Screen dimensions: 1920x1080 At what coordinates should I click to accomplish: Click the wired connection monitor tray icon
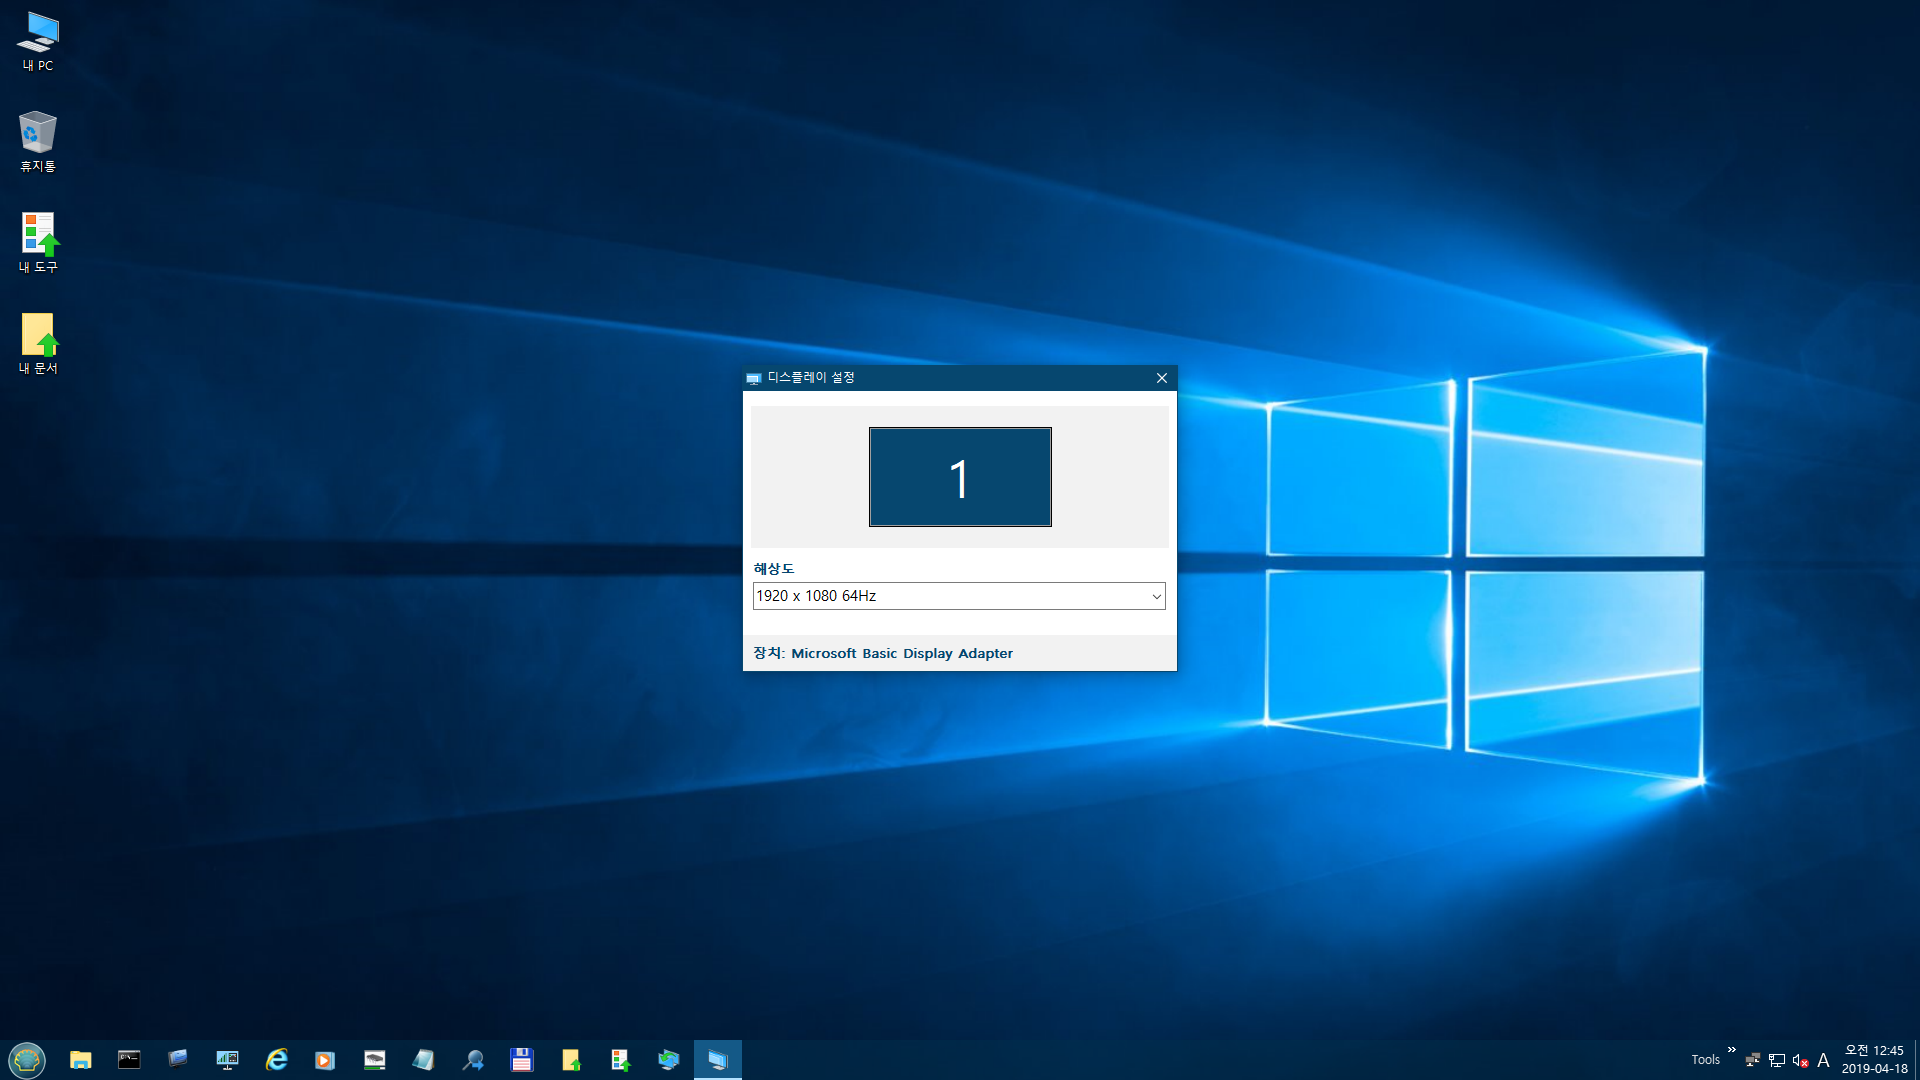pyautogui.click(x=1777, y=1060)
